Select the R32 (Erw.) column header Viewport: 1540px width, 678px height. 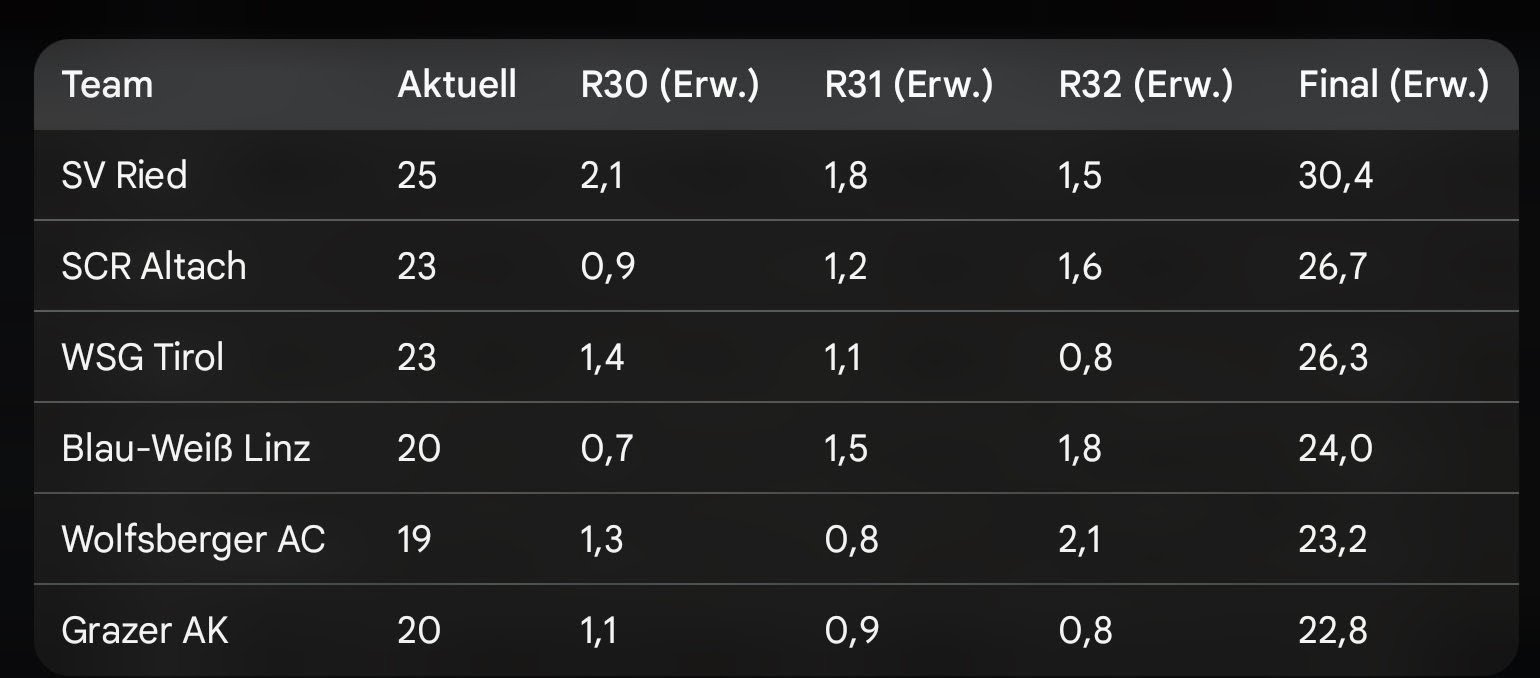click(1145, 85)
